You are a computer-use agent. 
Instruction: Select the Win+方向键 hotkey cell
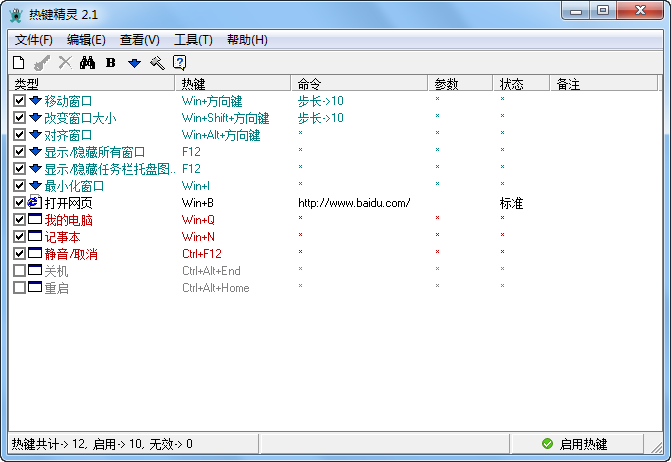[212, 101]
